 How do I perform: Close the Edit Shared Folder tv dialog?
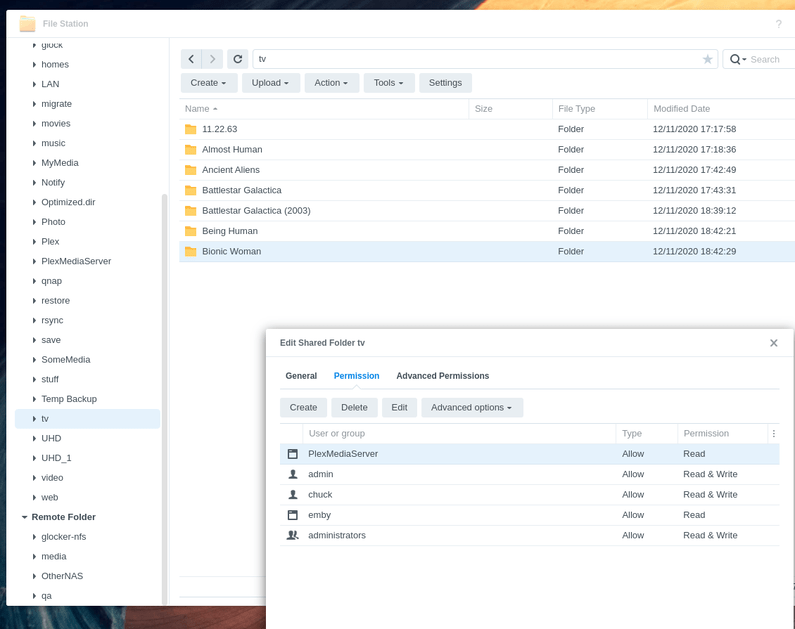coord(774,343)
